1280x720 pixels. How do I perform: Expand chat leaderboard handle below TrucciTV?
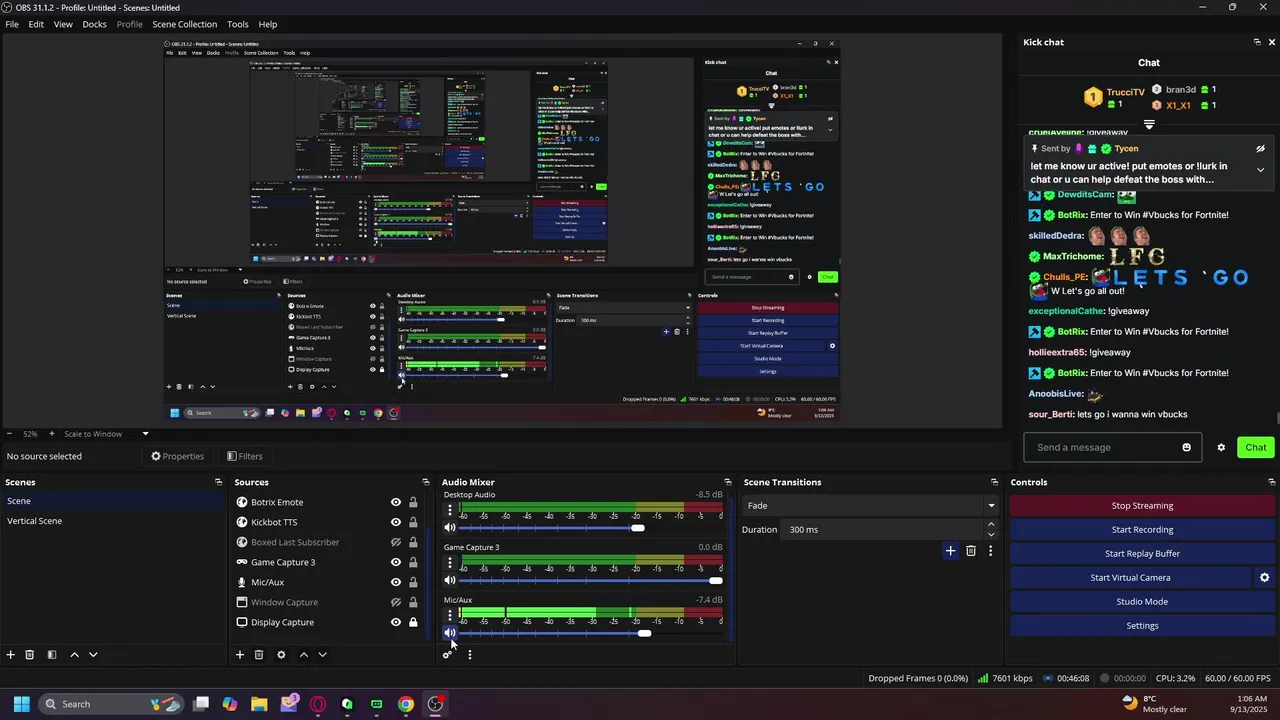pyautogui.click(x=1149, y=125)
